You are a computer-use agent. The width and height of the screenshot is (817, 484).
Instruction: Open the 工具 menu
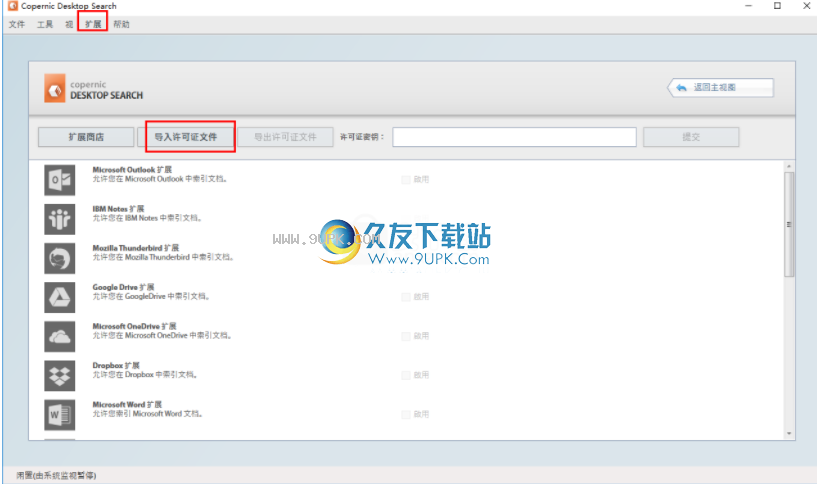[x=45, y=24]
